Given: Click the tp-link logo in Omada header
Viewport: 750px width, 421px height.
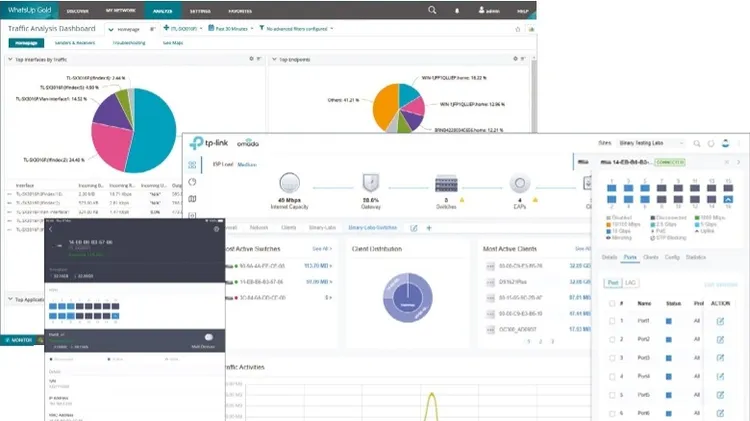Looking at the screenshot, I should (x=209, y=143).
